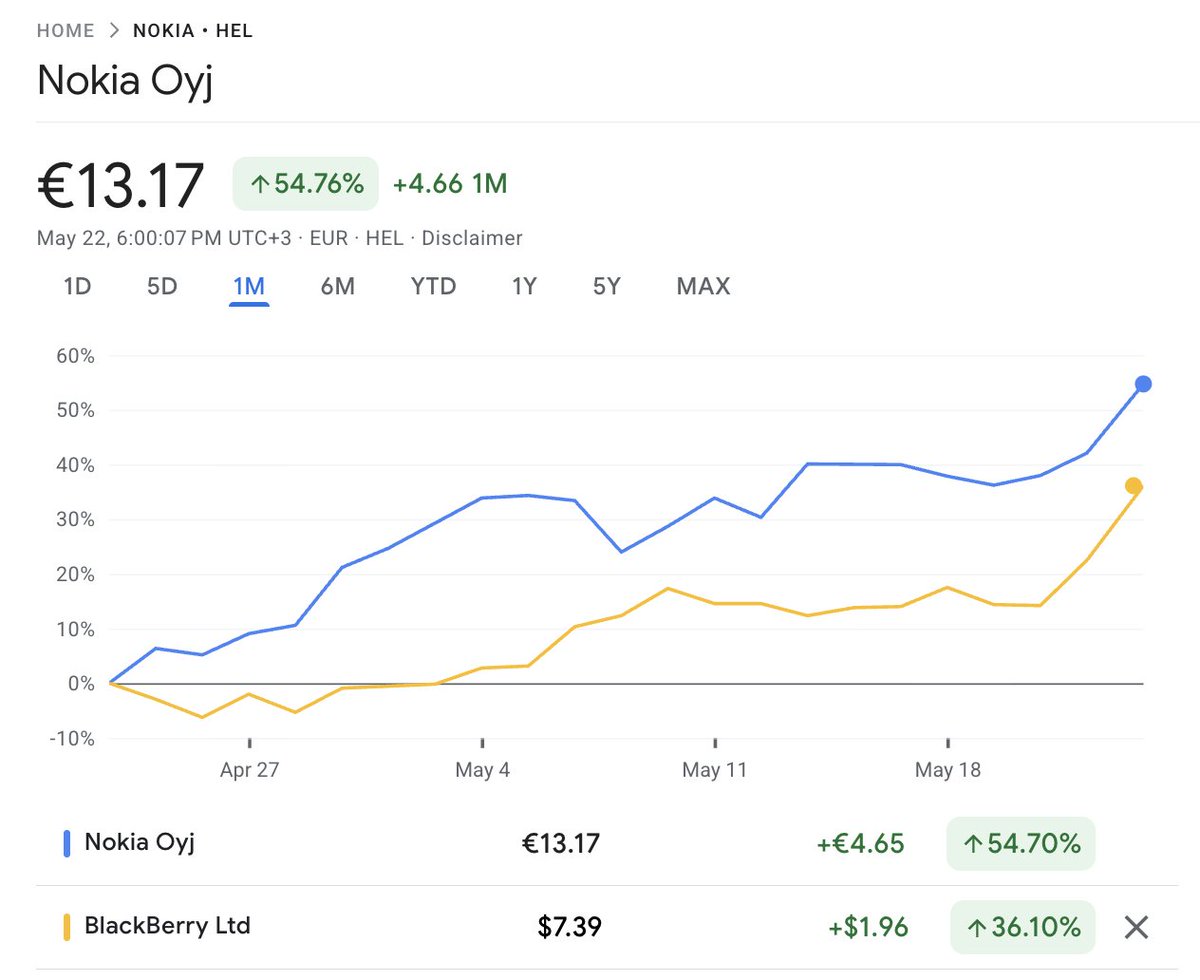Click the 54.70% badge in Nokia row

pyautogui.click(x=1020, y=844)
